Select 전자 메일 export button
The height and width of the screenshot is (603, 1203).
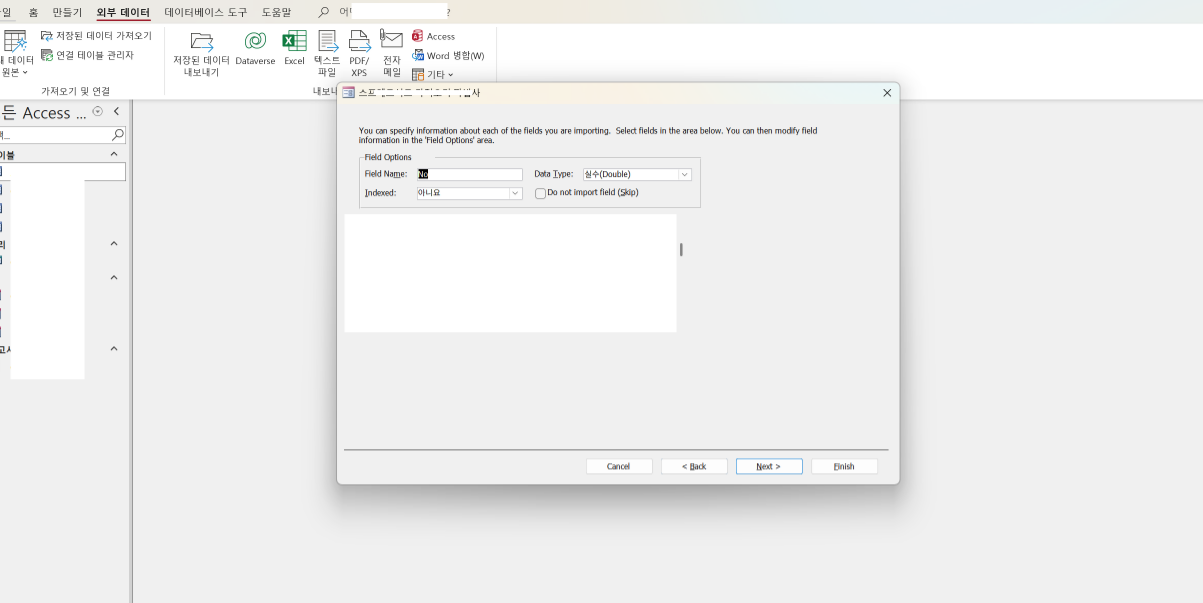[x=391, y=54]
